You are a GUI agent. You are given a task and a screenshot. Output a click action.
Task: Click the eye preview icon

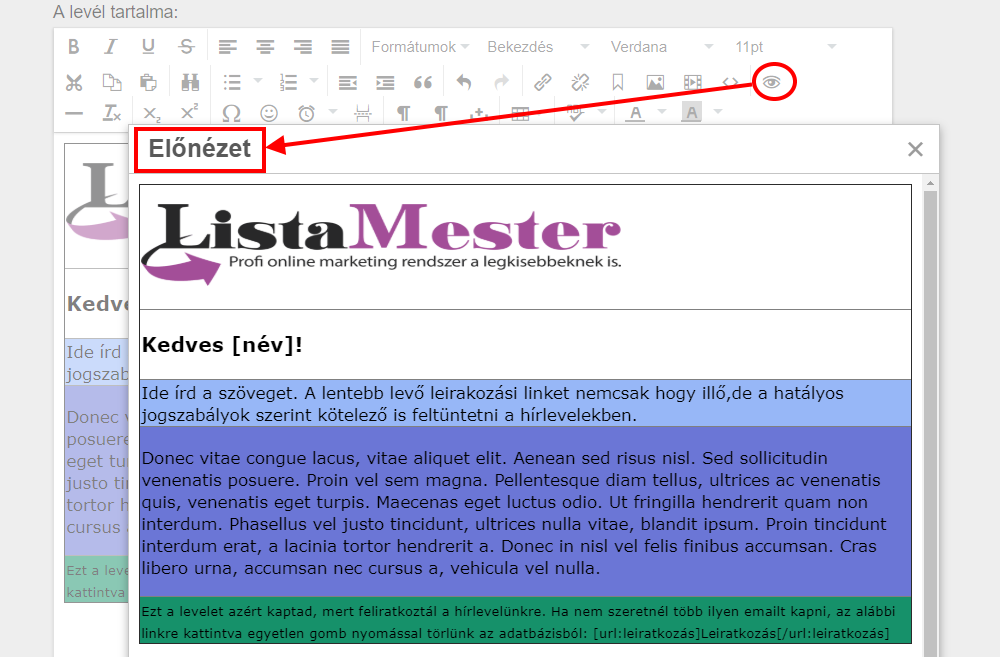772,82
